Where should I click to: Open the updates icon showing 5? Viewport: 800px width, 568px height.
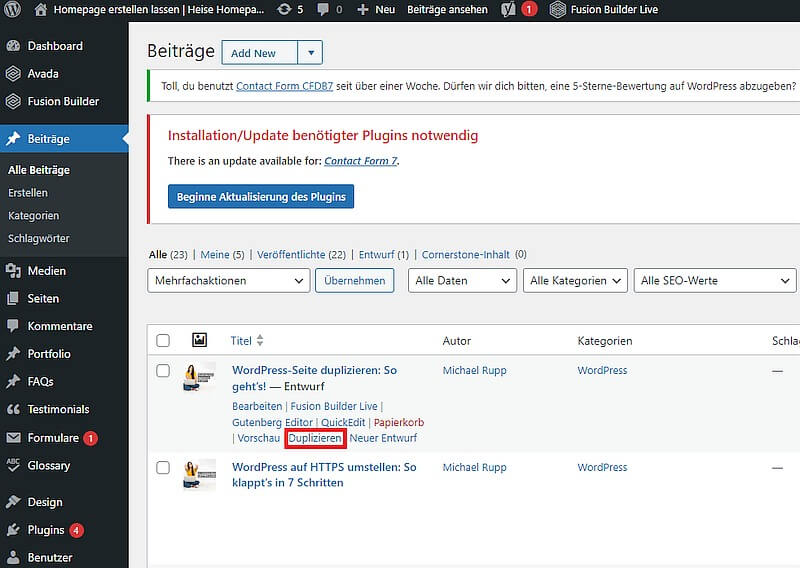(x=284, y=9)
